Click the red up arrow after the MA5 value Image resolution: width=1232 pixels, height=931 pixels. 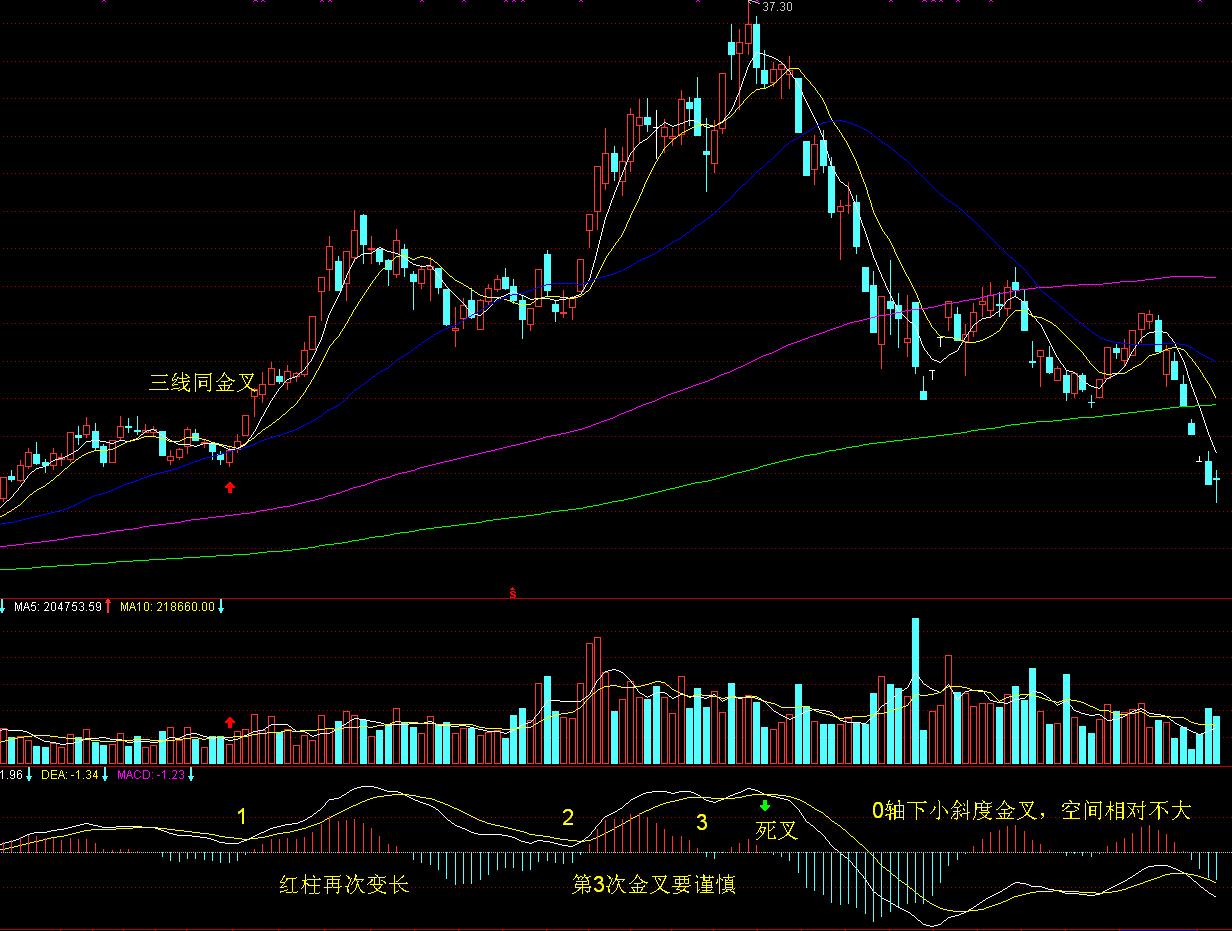(109, 606)
